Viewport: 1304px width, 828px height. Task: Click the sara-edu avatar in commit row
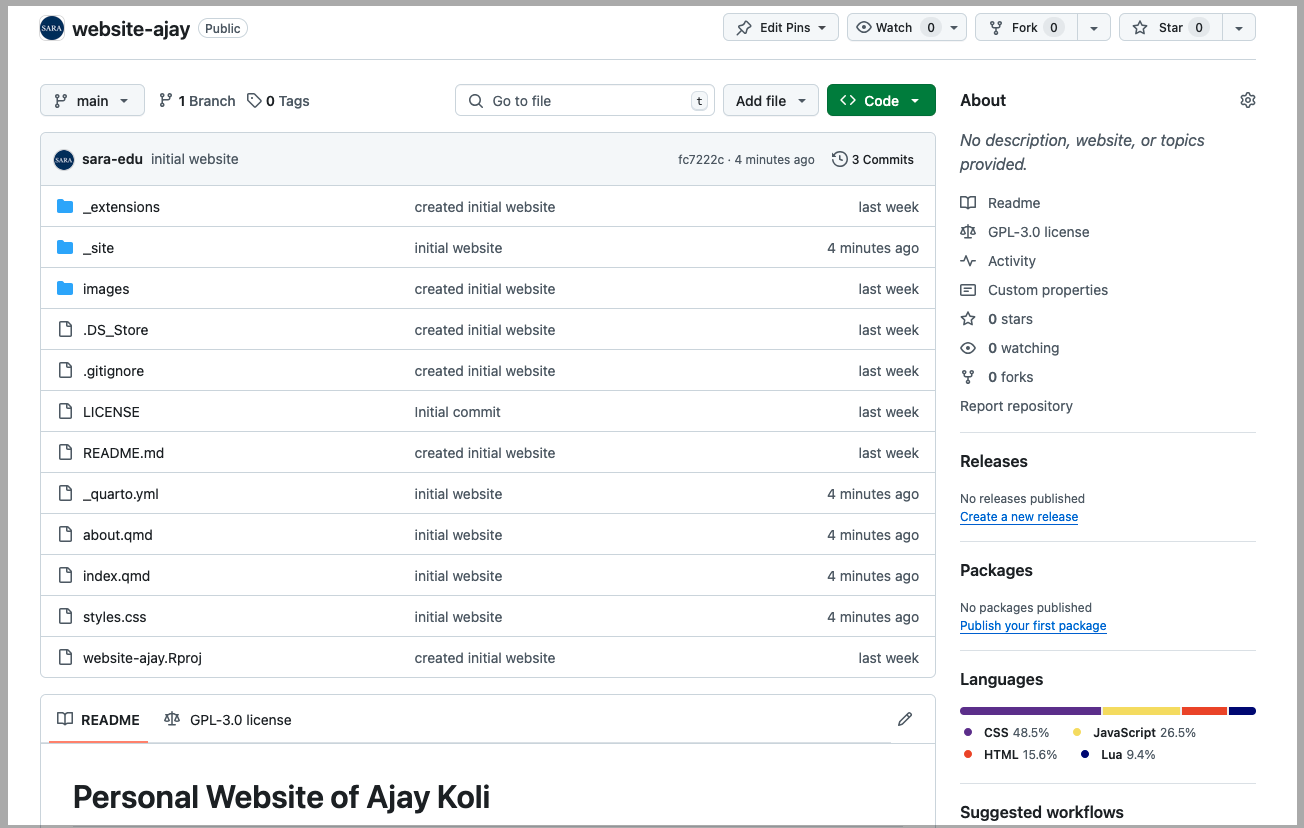pyautogui.click(x=64, y=159)
